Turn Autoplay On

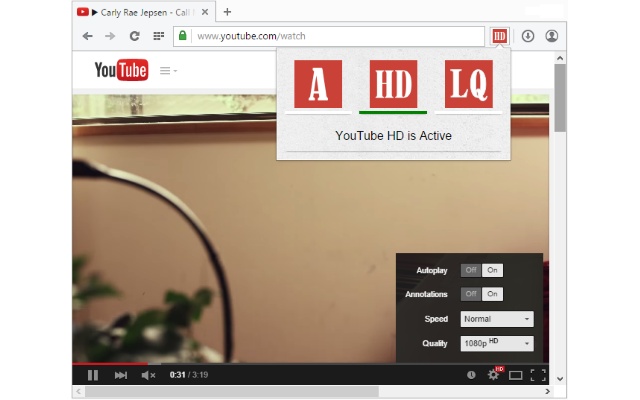[492, 270]
